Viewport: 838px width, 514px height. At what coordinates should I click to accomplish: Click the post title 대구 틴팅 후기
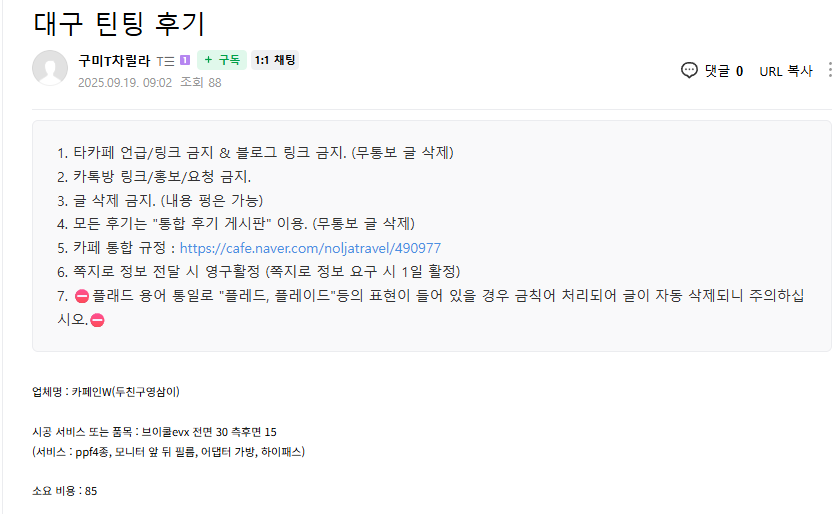(x=119, y=23)
